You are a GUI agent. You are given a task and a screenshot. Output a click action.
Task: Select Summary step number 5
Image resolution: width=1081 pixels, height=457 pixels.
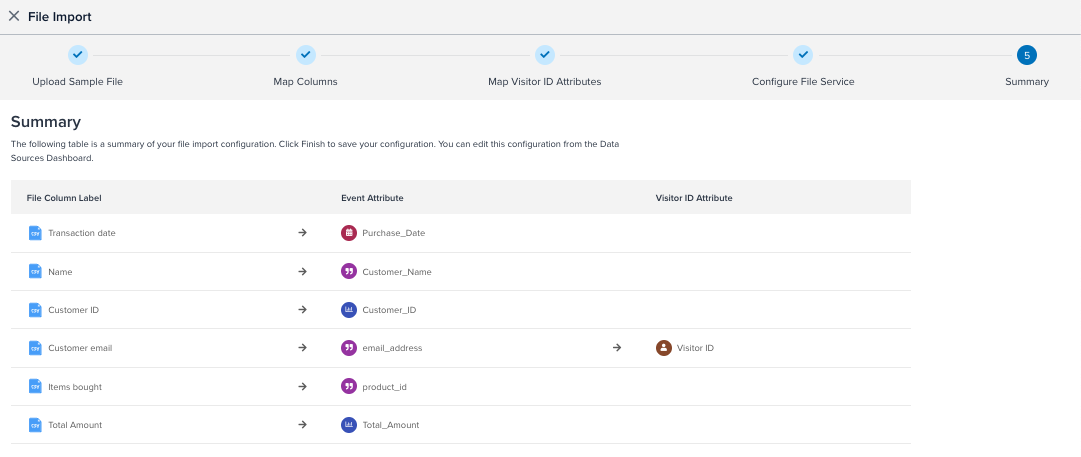coord(1026,56)
